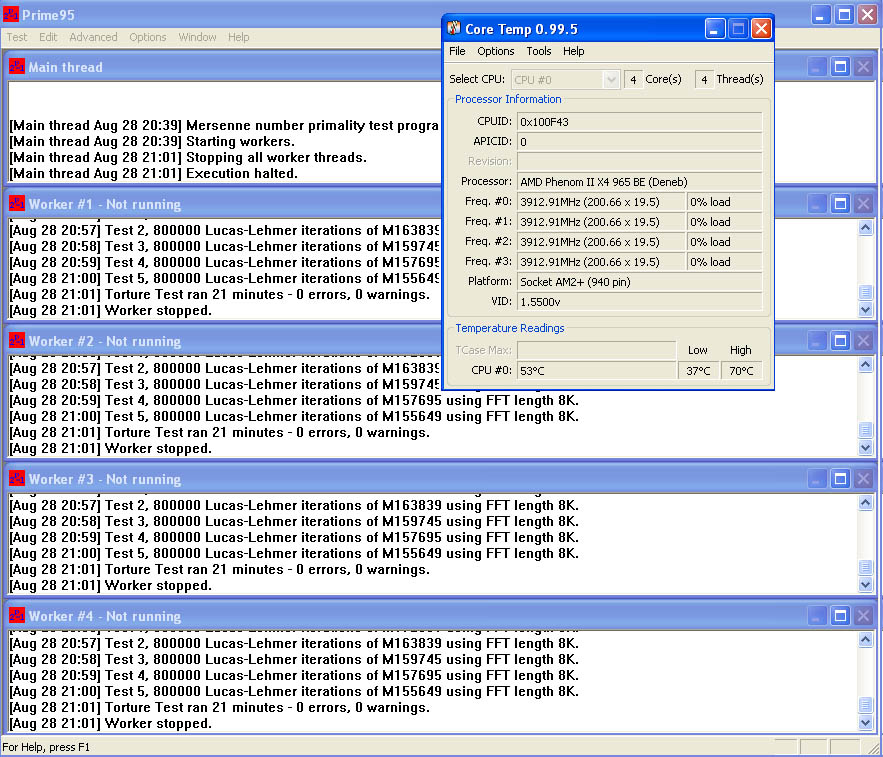Click the High temperature value 70°C
883x757 pixels.
[x=741, y=371]
